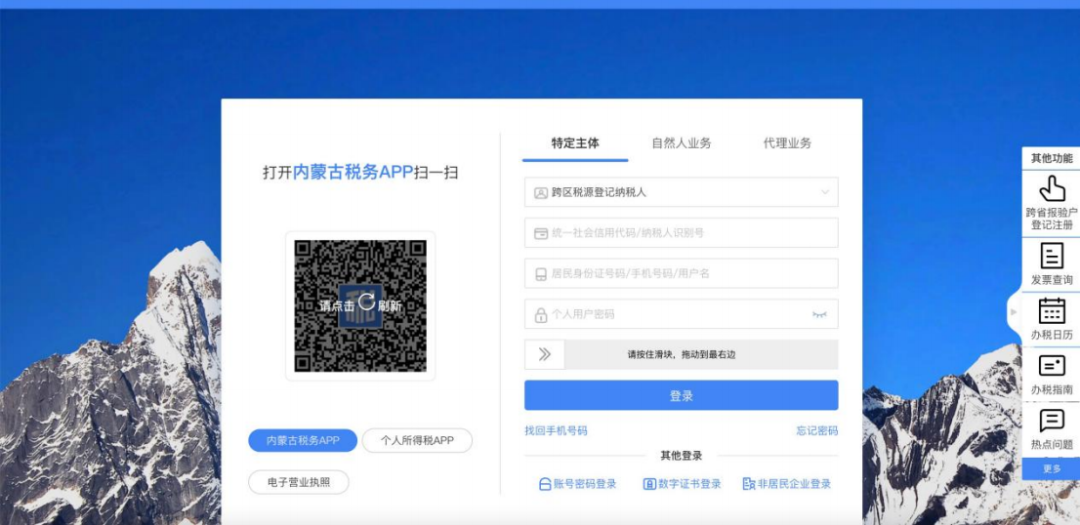This screenshot has height=525, width=1080.
Task: Select 个人所得税APP scan option
Action: (x=417, y=440)
